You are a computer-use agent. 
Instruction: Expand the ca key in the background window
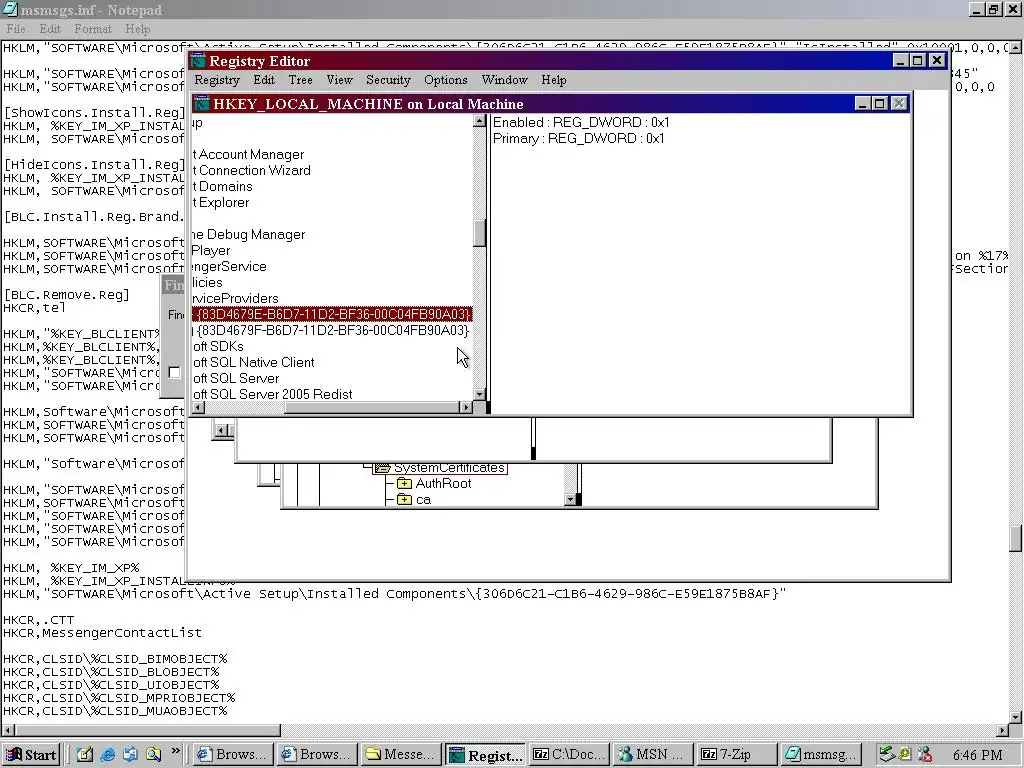(404, 500)
